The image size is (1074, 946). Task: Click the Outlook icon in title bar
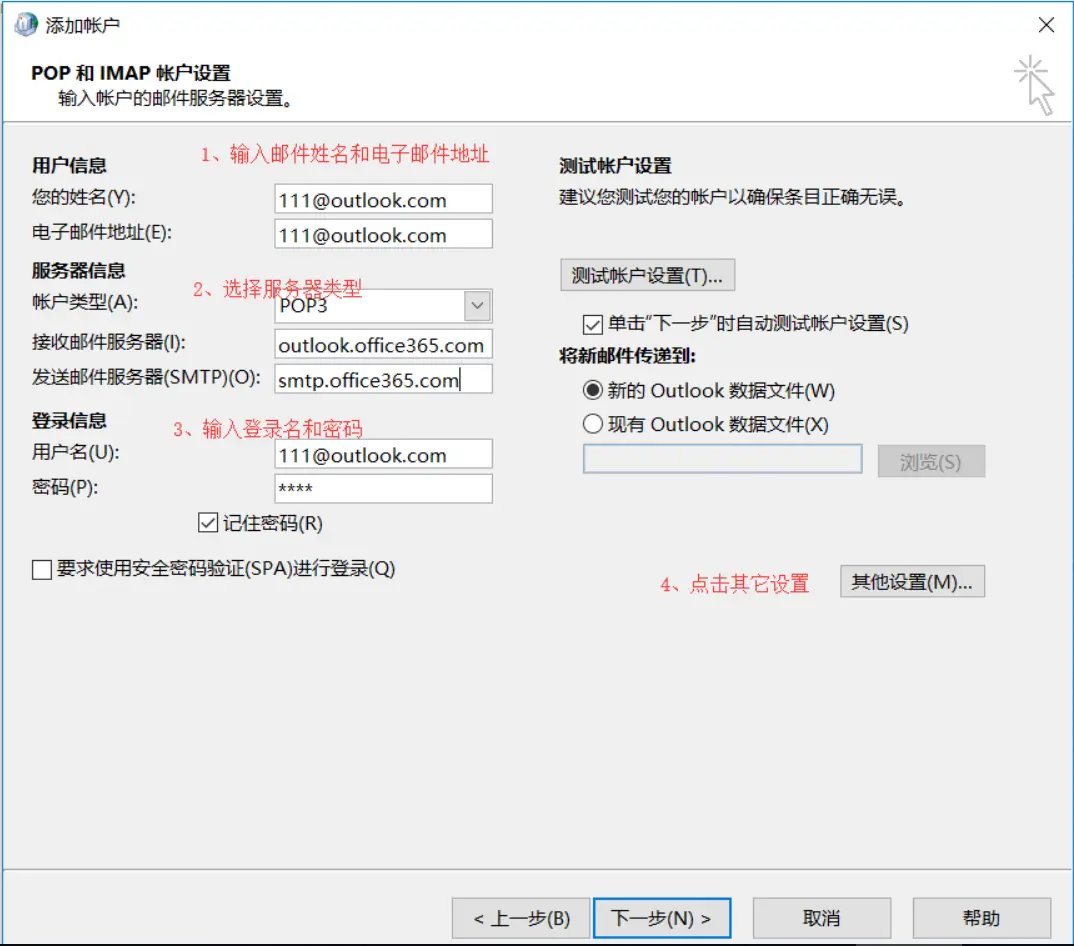point(26,25)
